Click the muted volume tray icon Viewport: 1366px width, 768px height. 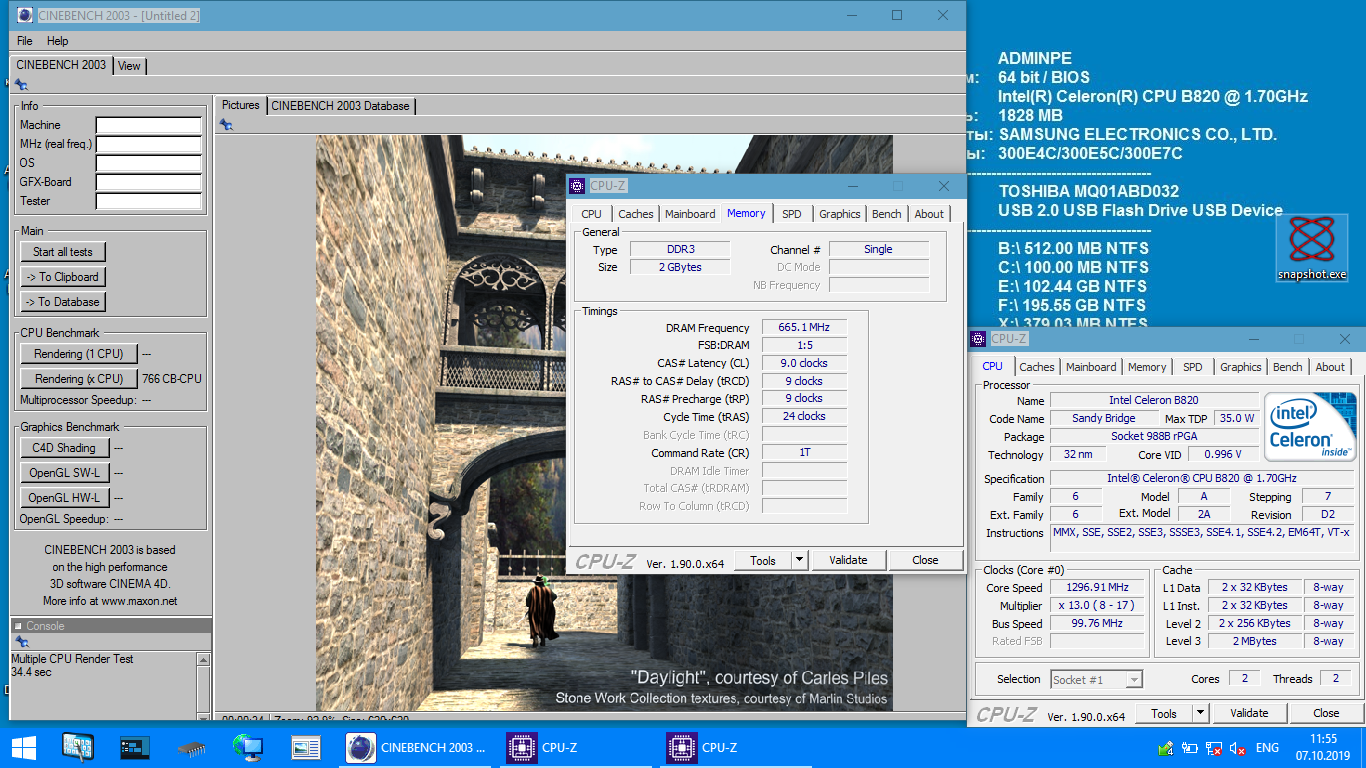point(1238,747)
